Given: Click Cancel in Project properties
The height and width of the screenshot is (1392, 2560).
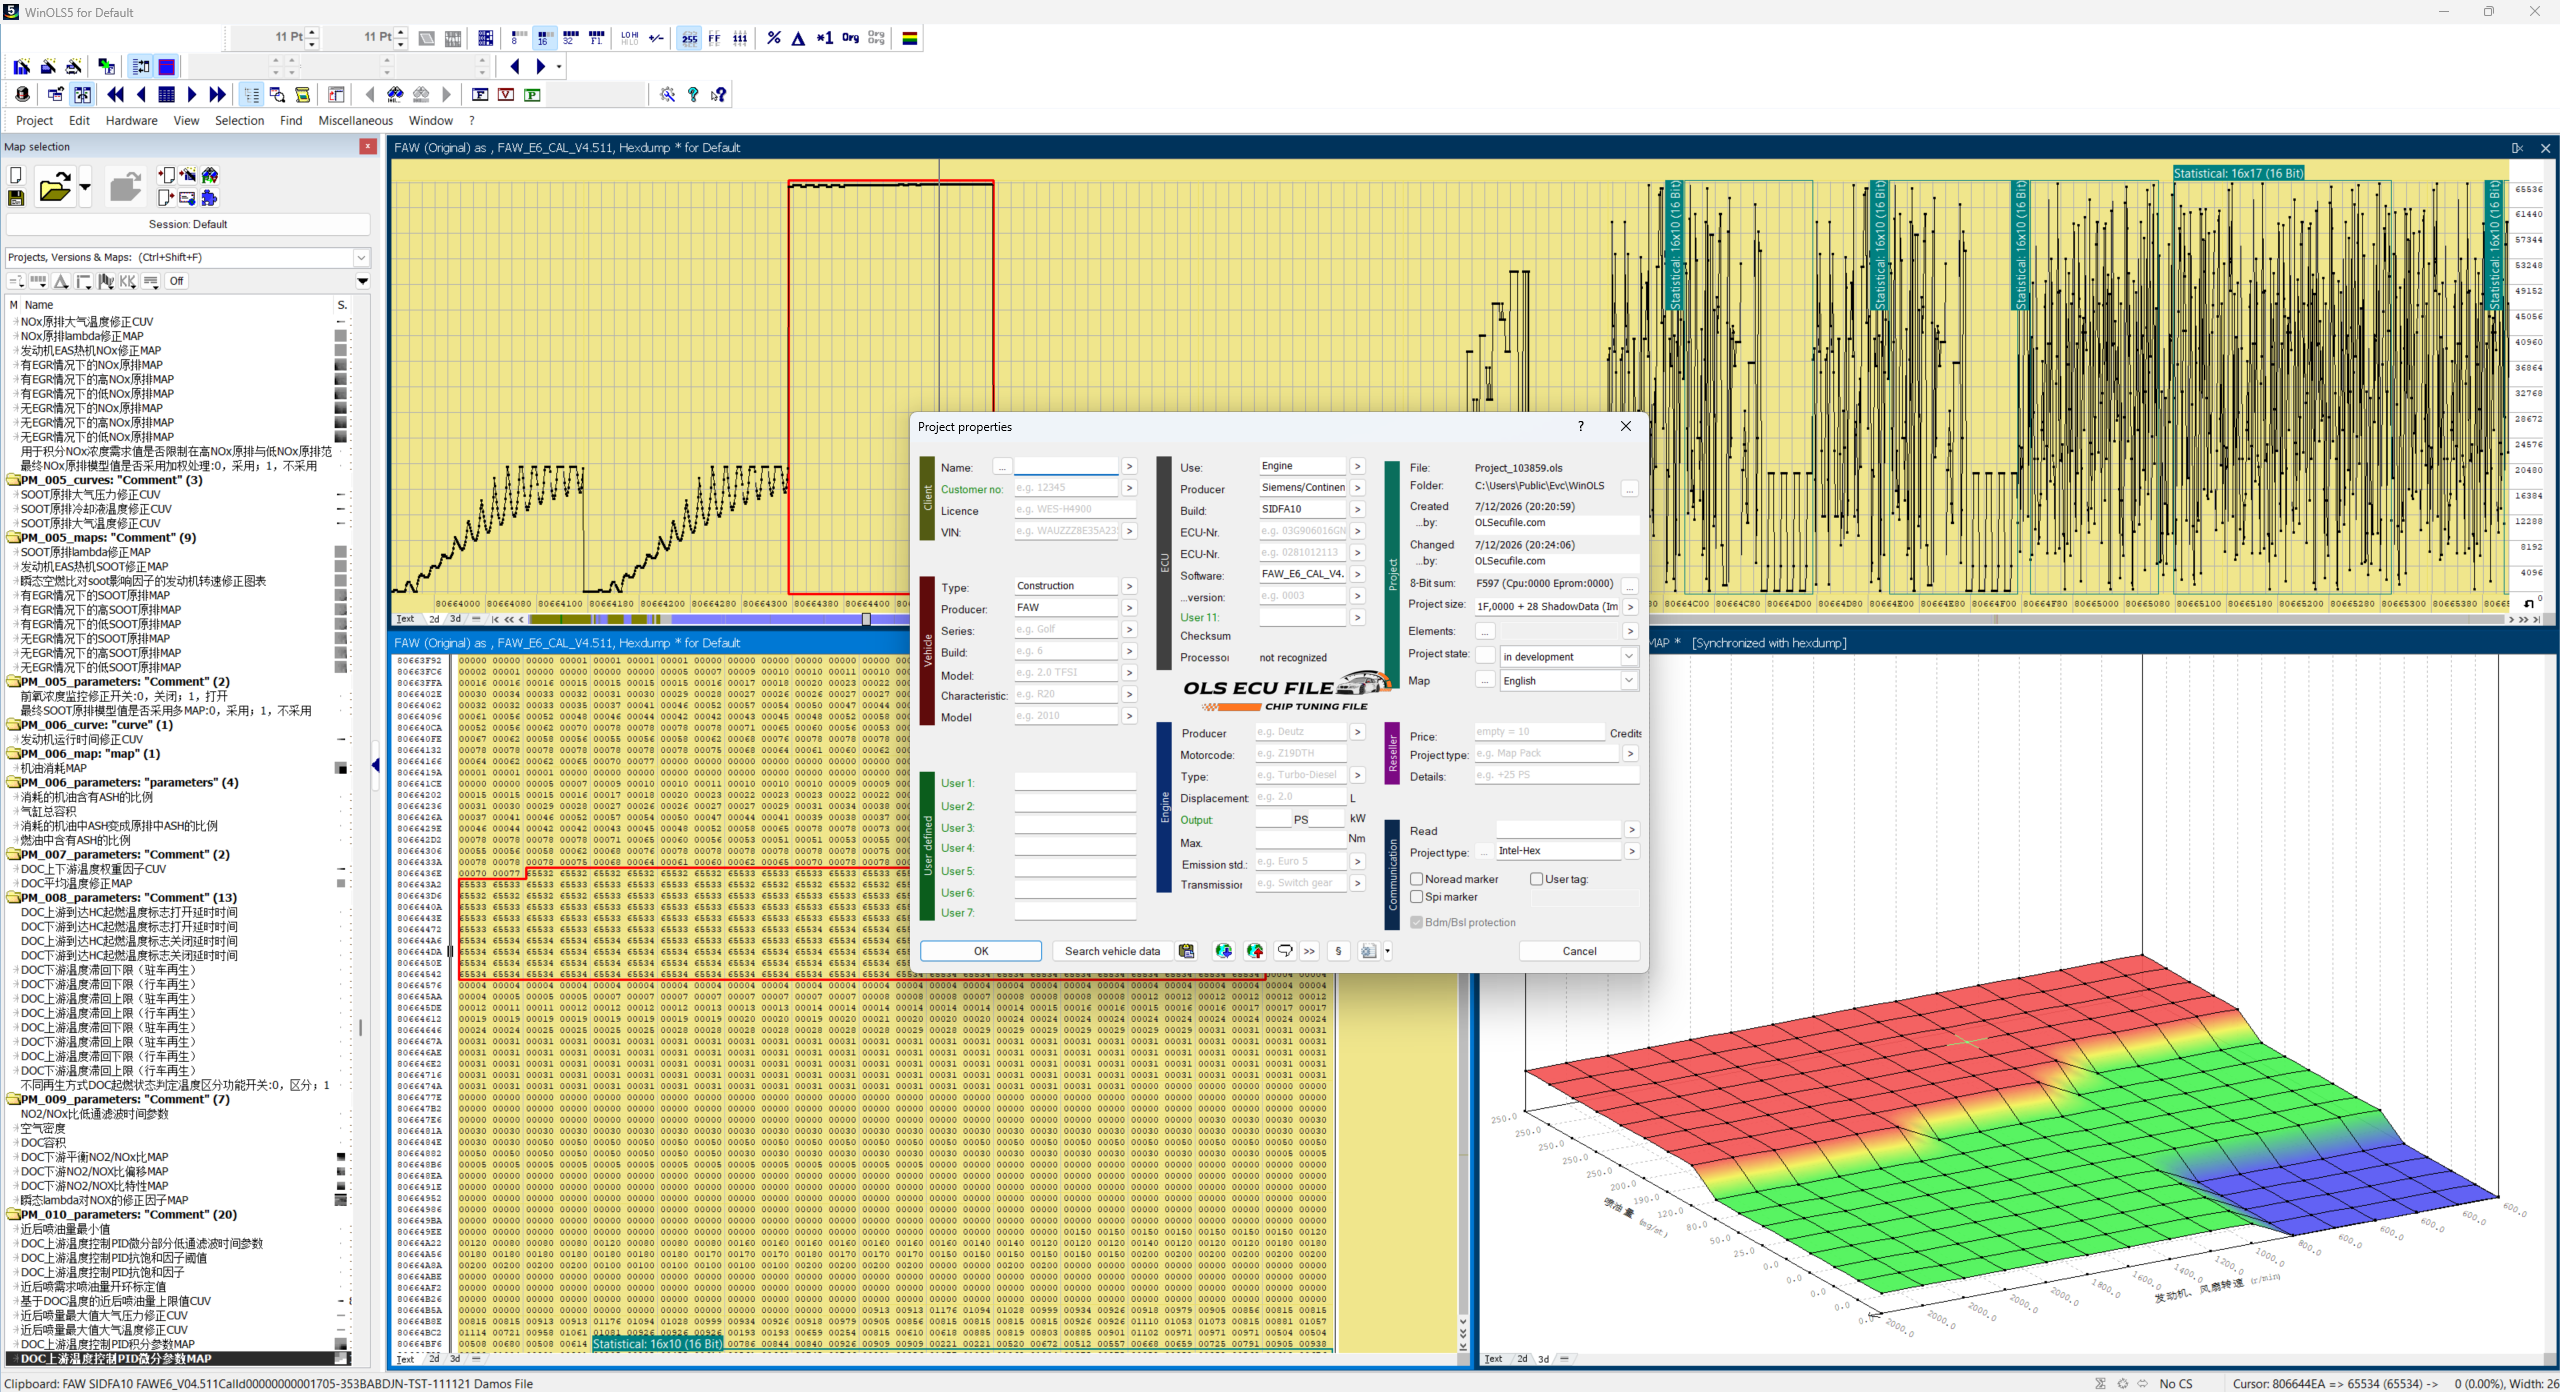Looking at the screenshot, I should (x=1579, y=951).
